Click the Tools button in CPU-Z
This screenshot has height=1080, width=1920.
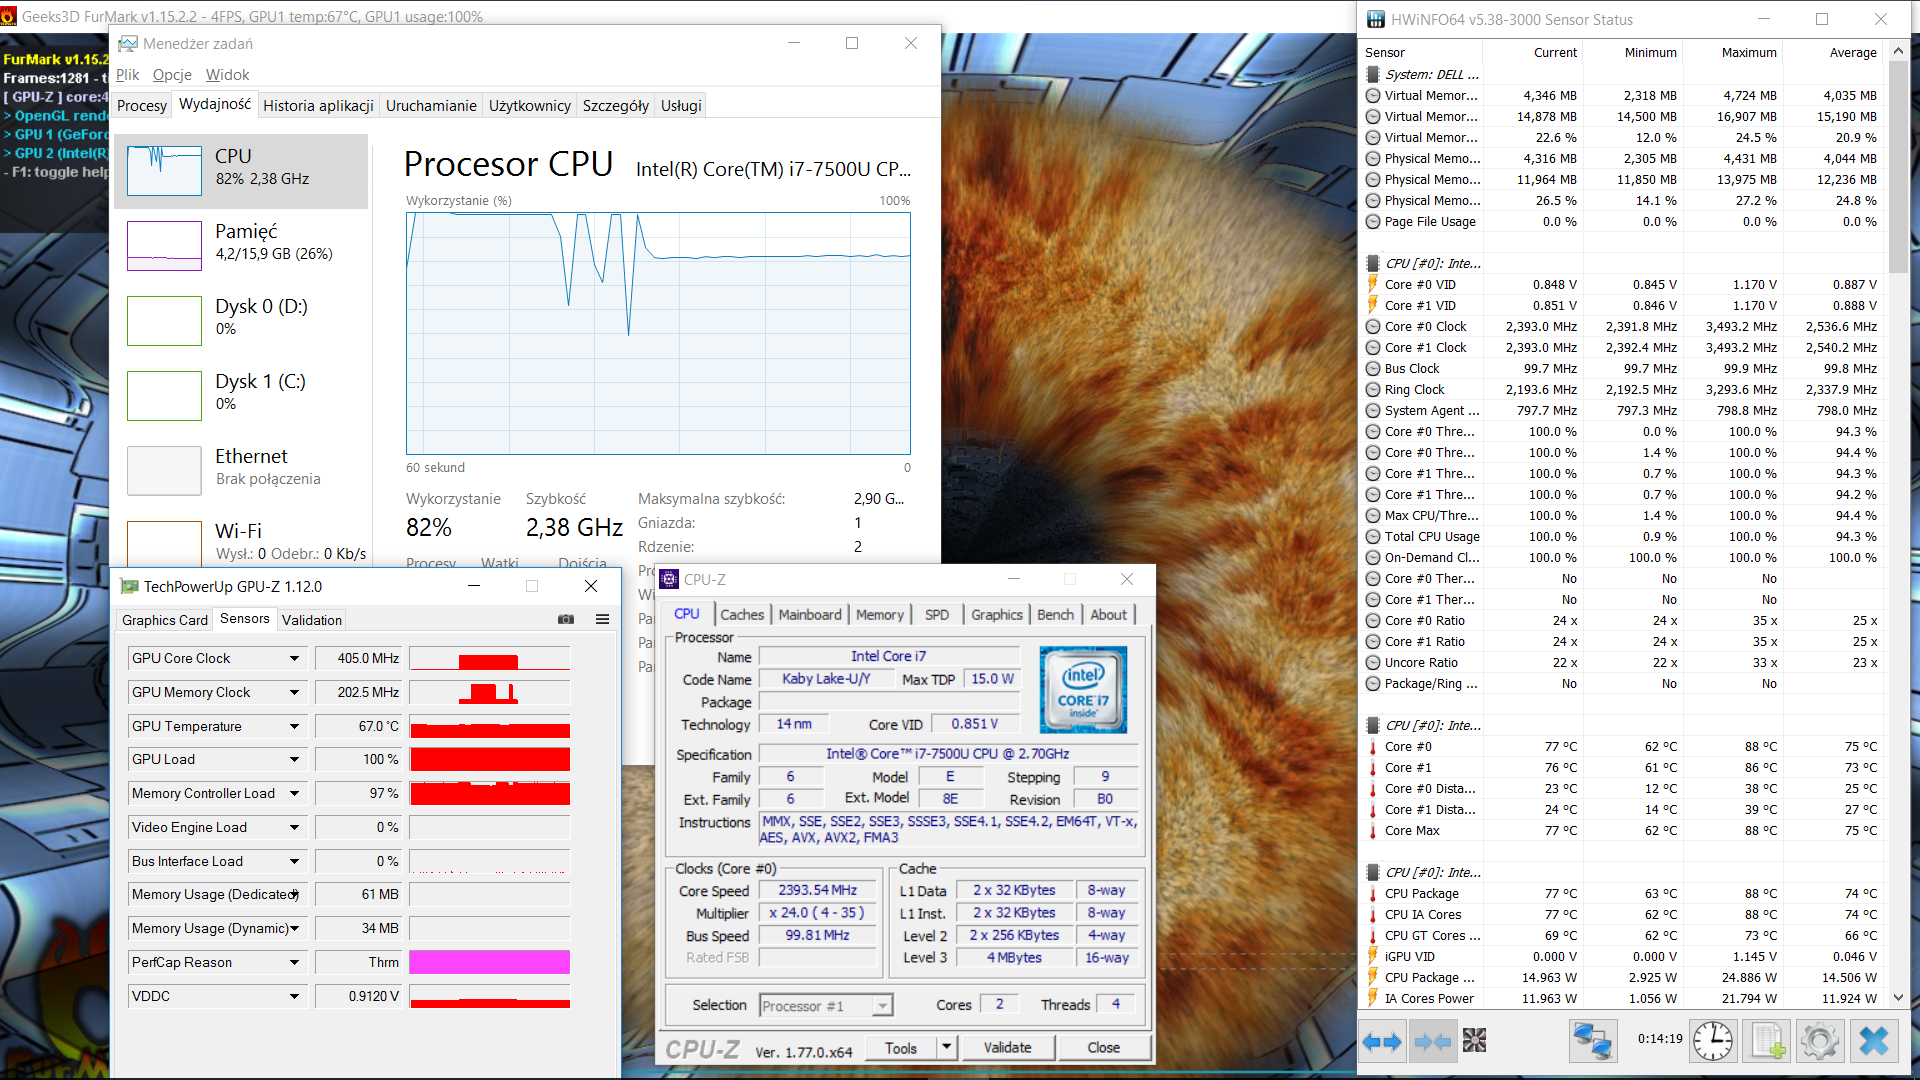(901, 1048)
